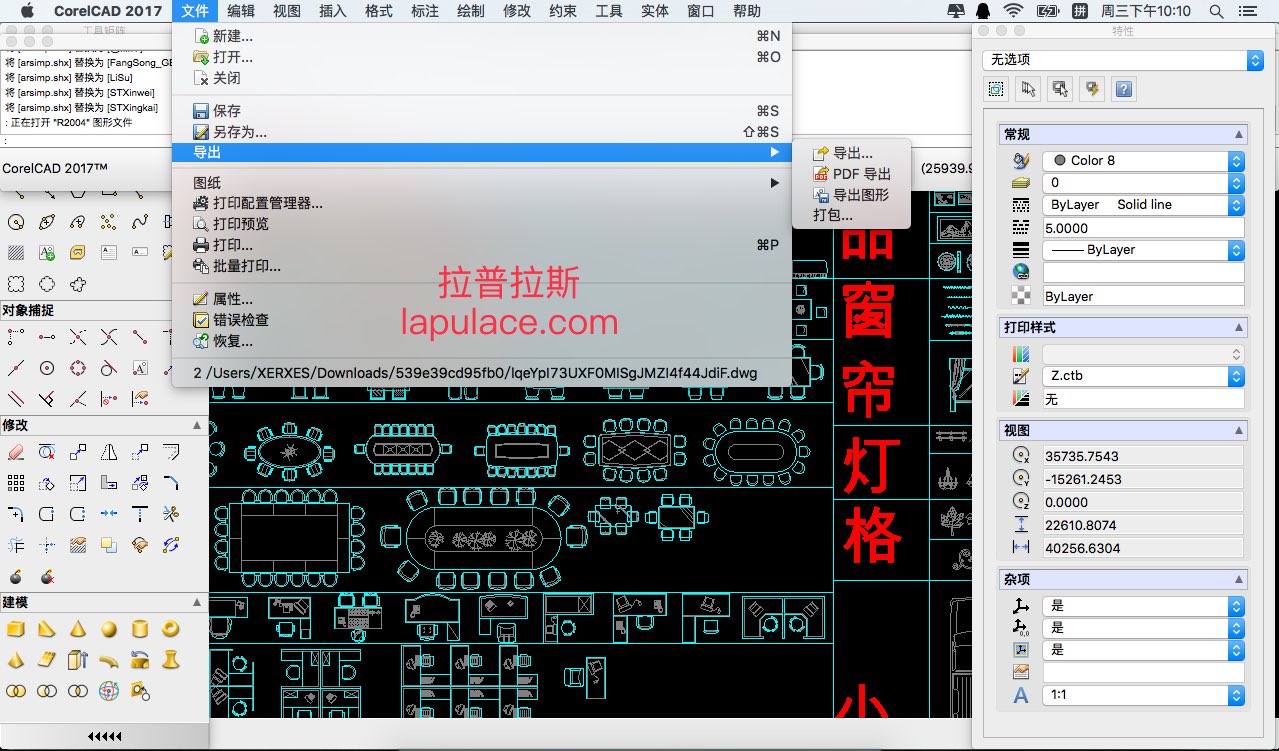Open the 编辑 menu
The image size is (1279, 751).
pos(241,11)
